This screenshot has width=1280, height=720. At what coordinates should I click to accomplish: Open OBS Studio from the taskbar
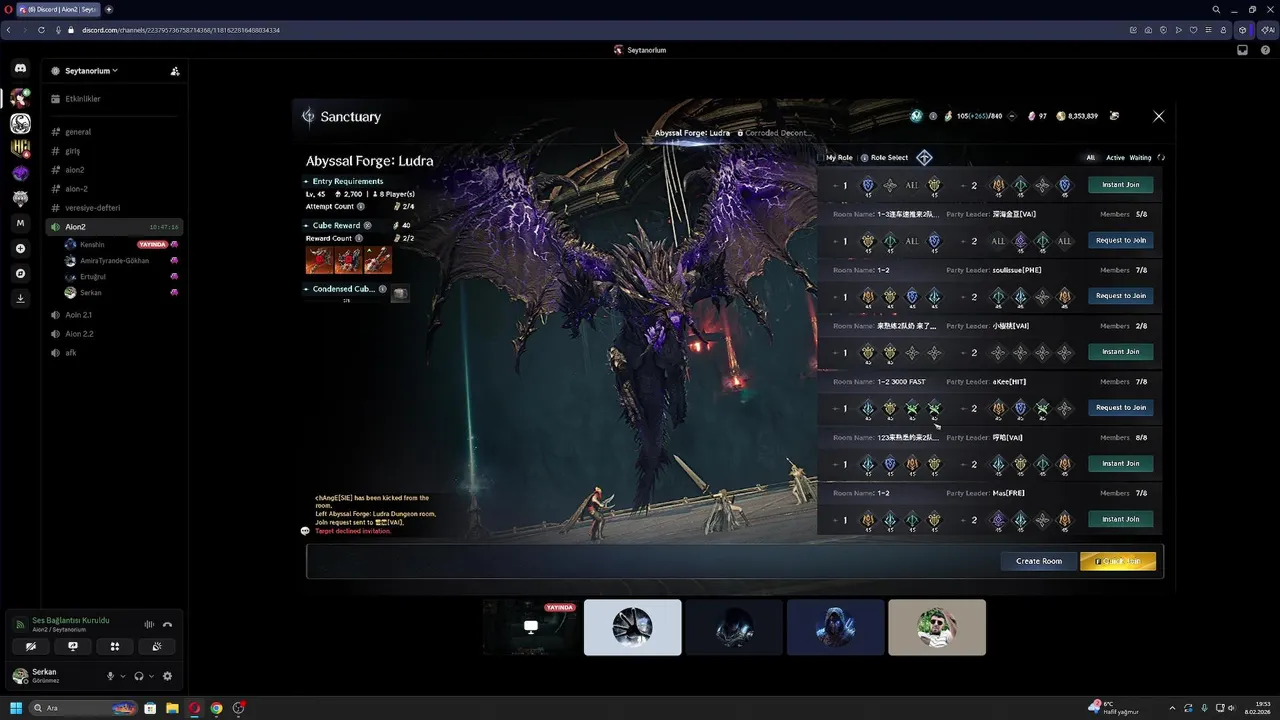tap(238, 708)
